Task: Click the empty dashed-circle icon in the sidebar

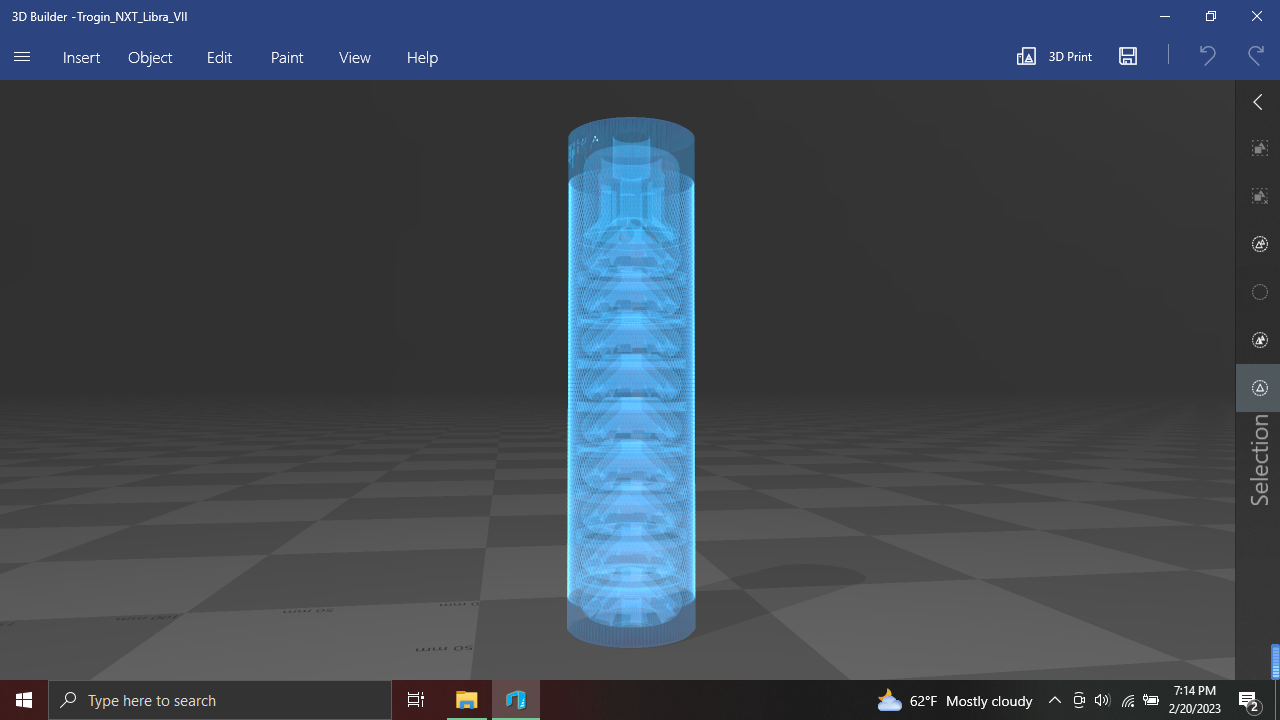Action: click(1260, 292)
